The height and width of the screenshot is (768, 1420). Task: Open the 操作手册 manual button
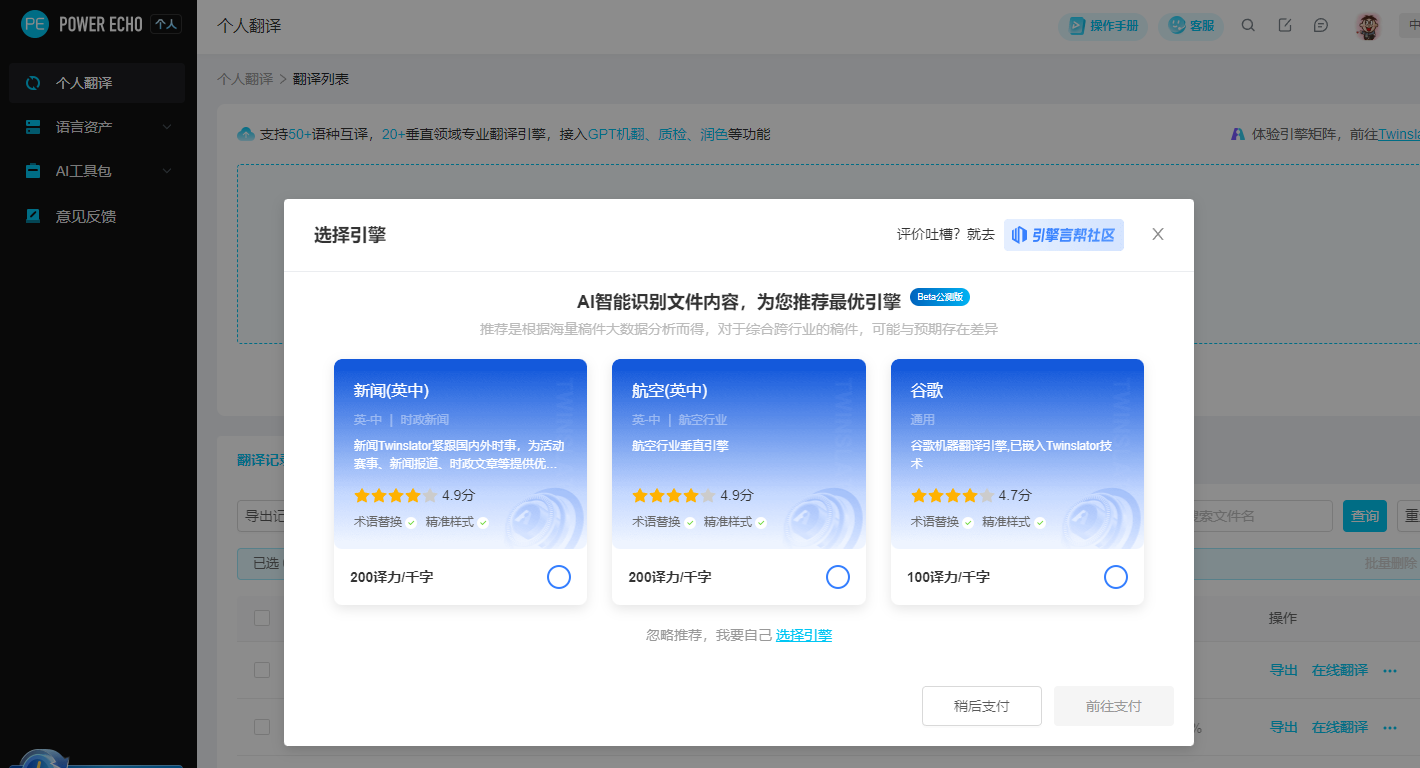pos(1104,26)
